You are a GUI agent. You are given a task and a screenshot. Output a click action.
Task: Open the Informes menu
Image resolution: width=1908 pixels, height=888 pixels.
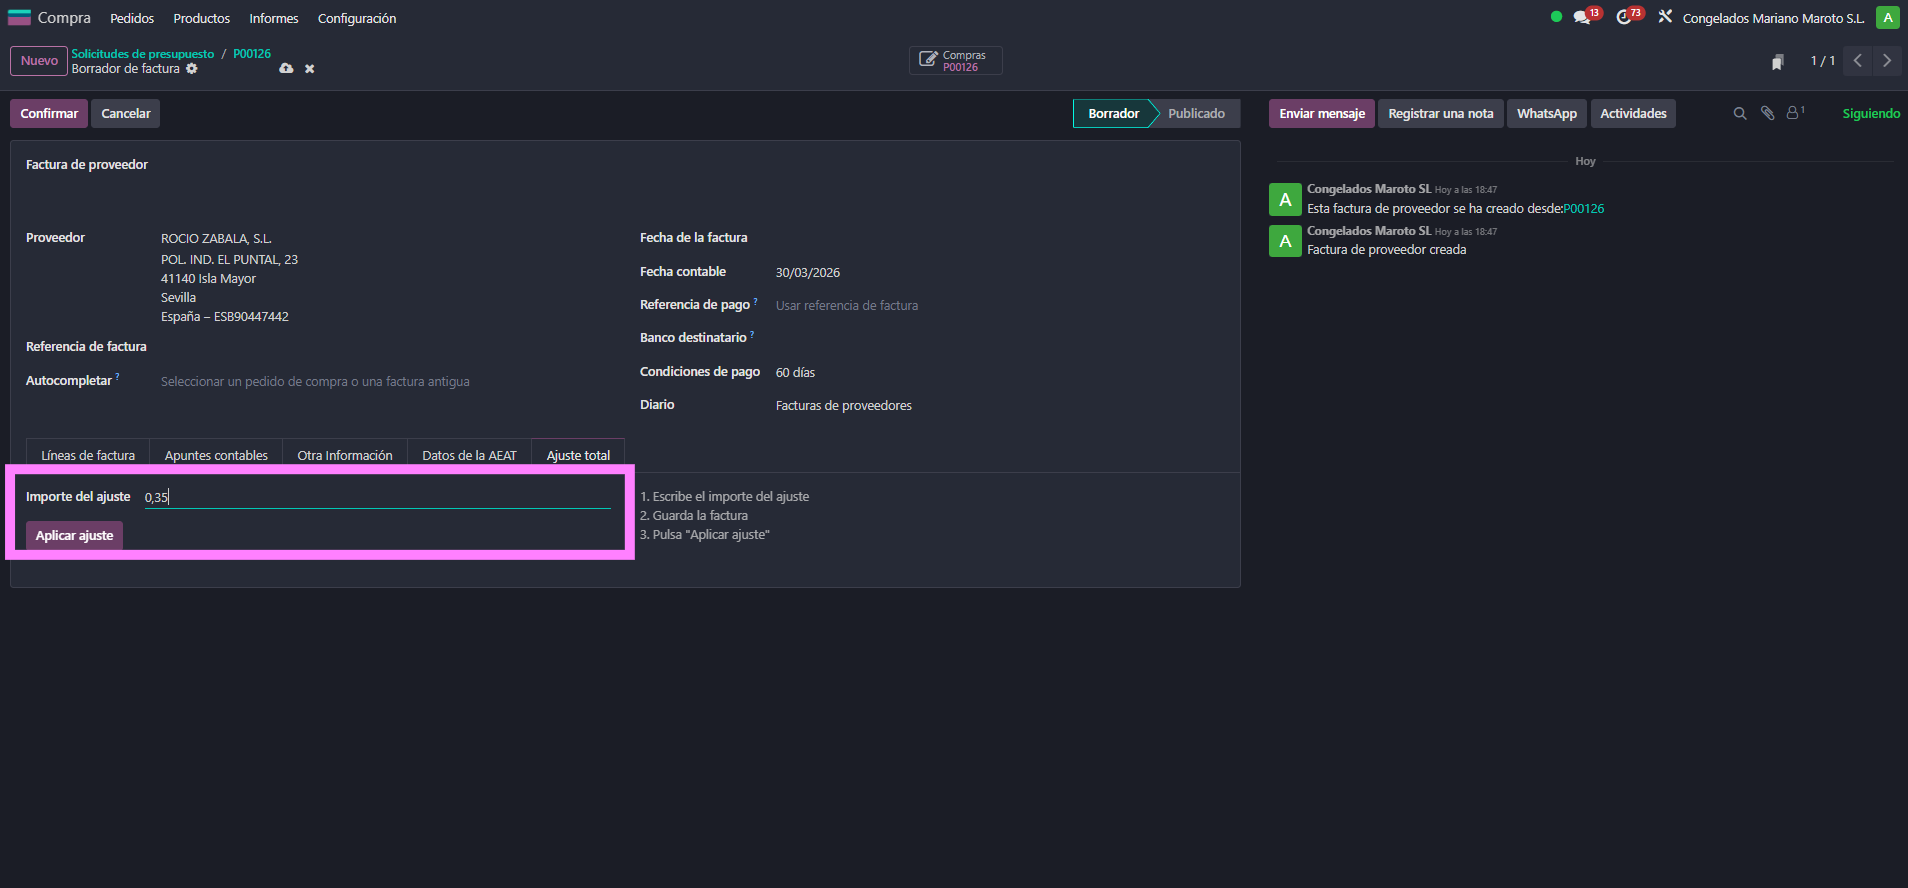tap(274, 19)
